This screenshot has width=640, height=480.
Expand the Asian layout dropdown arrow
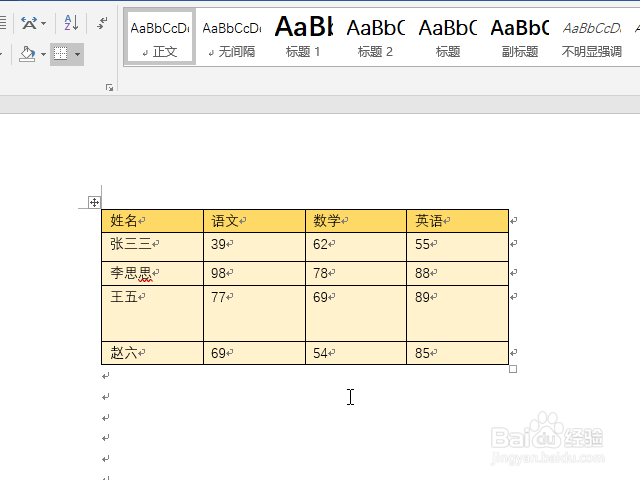(43, 24)
